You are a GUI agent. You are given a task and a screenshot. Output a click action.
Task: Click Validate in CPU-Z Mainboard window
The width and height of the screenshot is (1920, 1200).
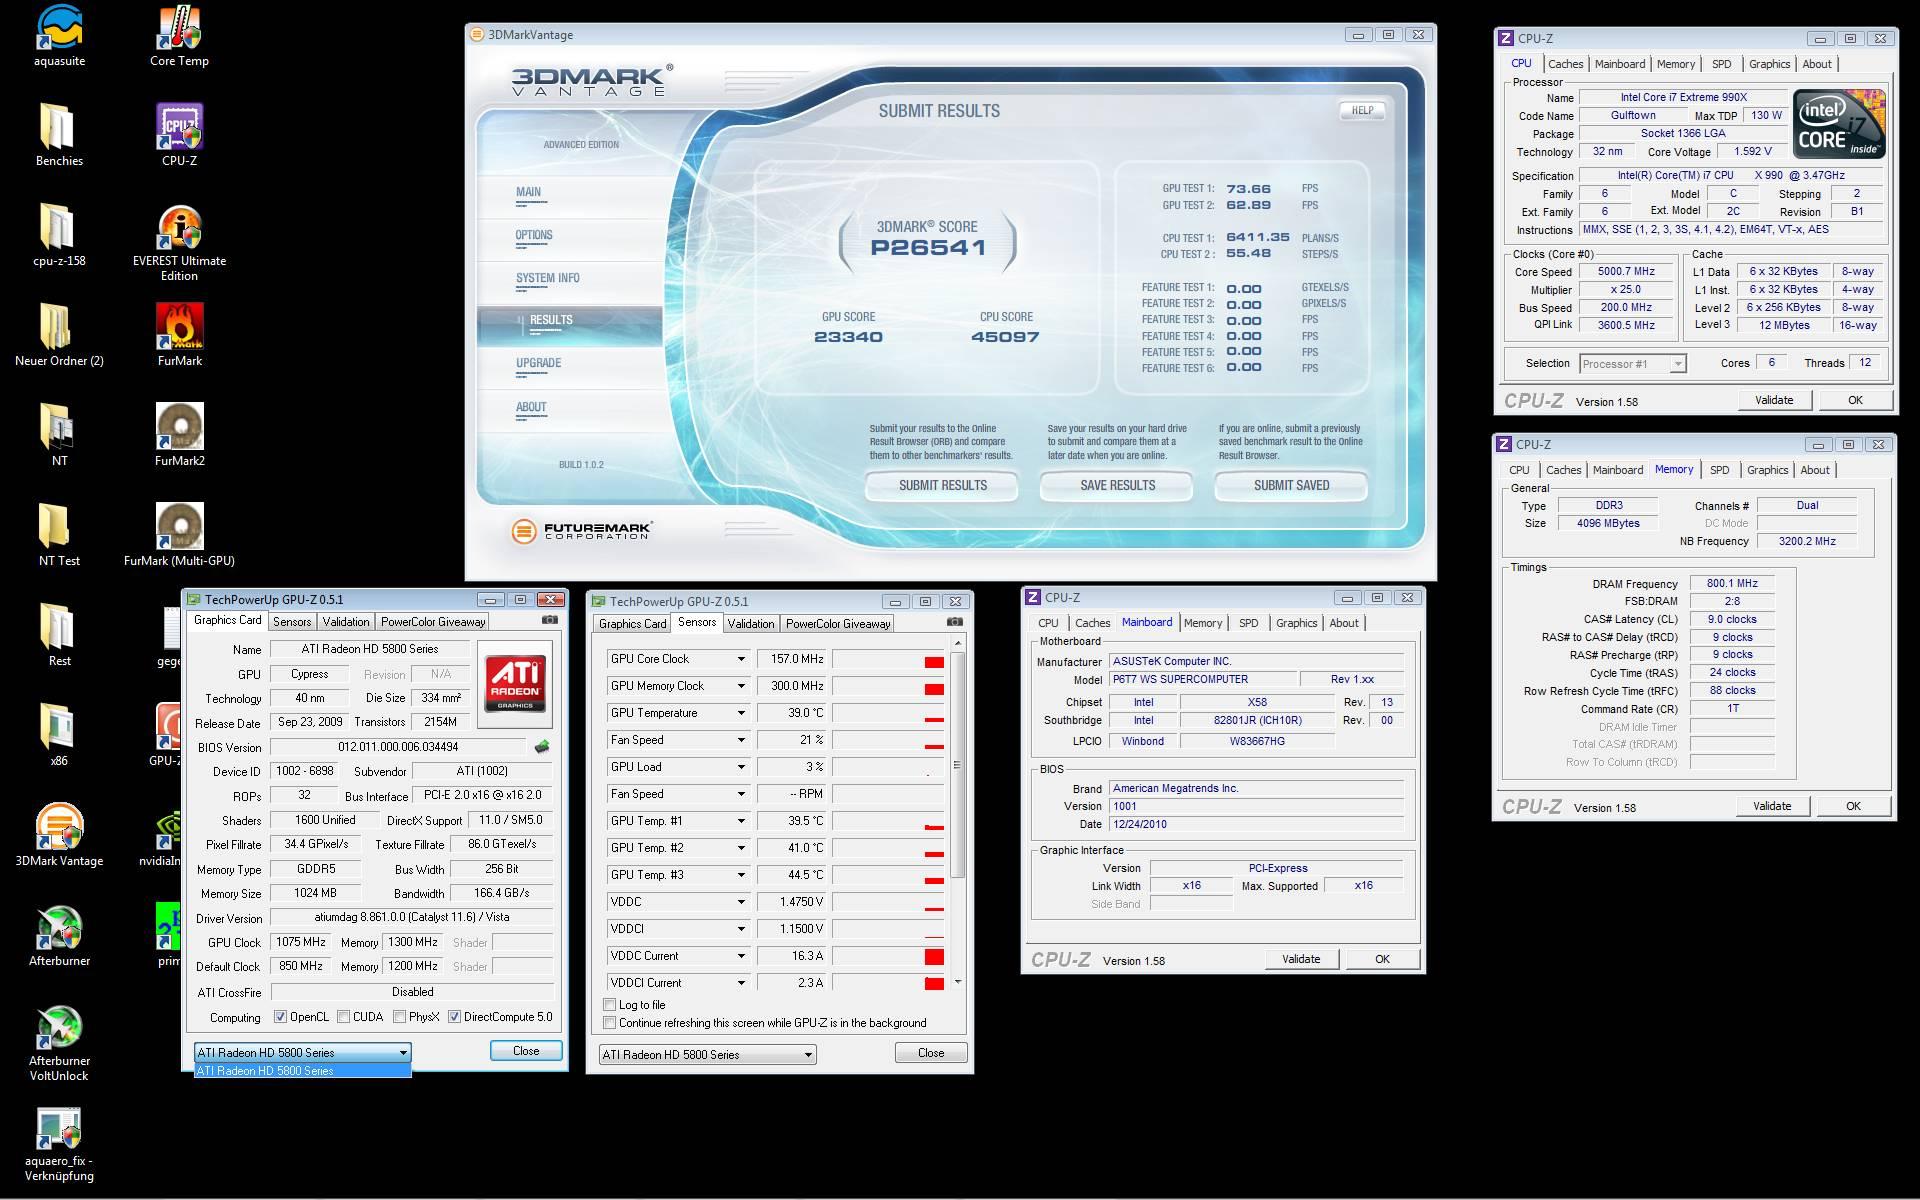click(x=1301, y=959)
